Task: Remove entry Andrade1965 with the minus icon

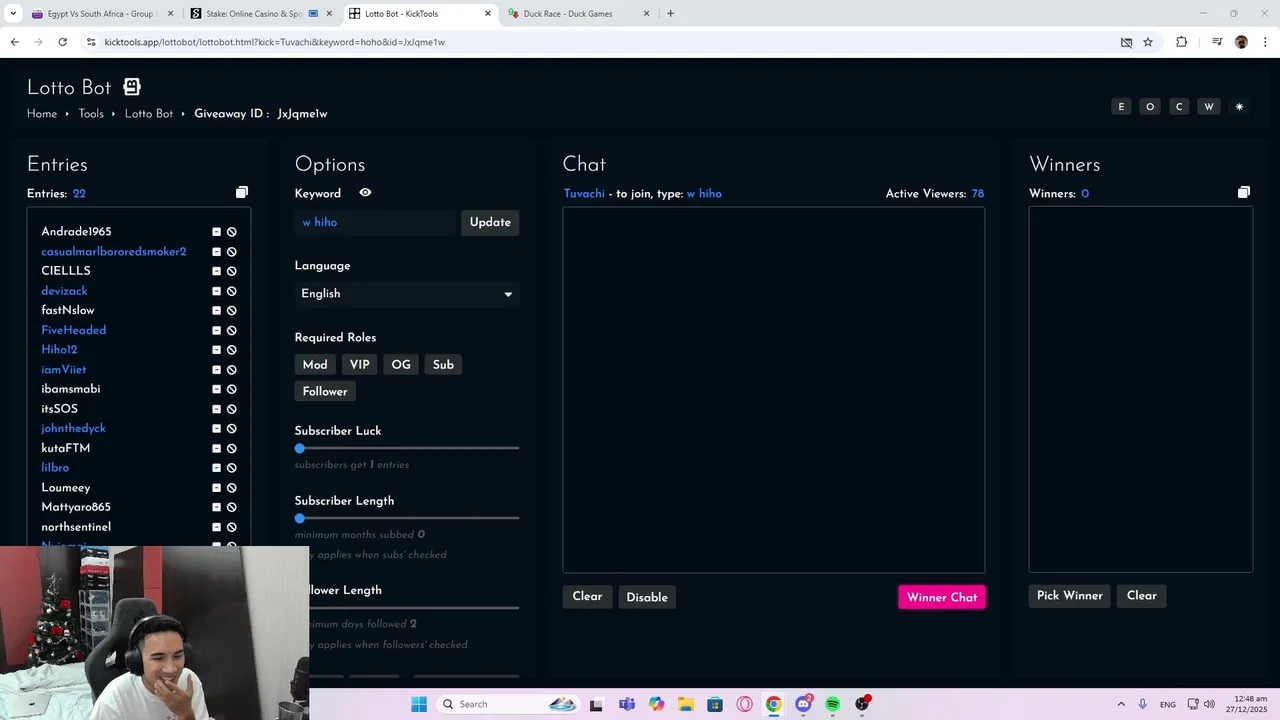Action: pos(216,232)
